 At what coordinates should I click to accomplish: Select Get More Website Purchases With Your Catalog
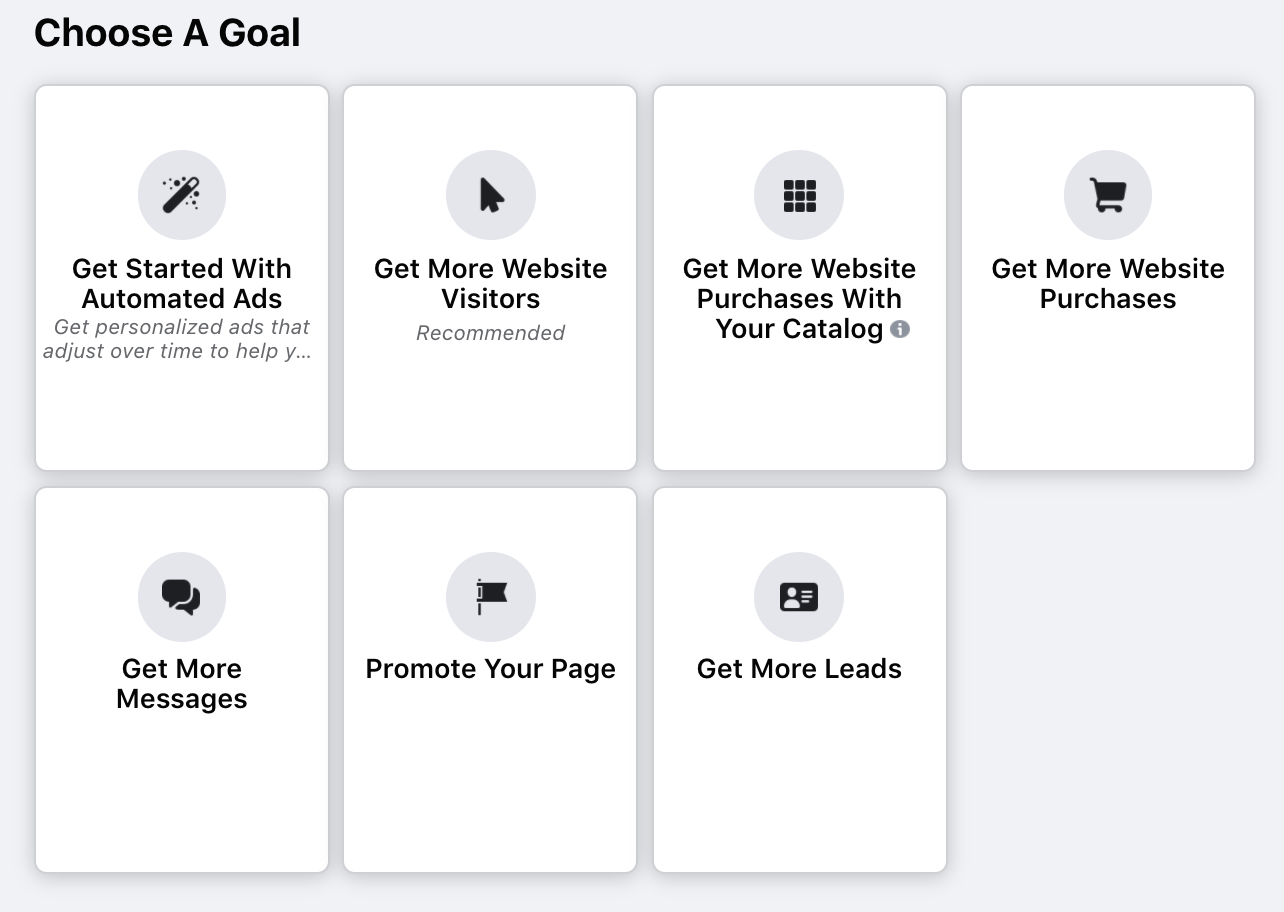pos(799,298)
